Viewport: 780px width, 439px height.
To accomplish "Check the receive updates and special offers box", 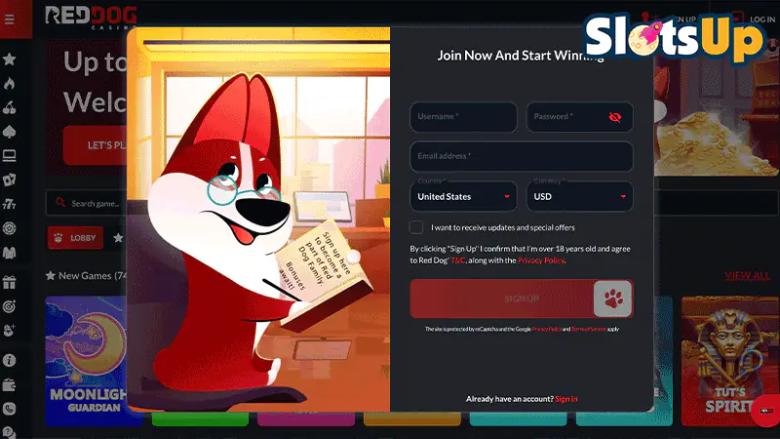I will (x=417, y=227).
